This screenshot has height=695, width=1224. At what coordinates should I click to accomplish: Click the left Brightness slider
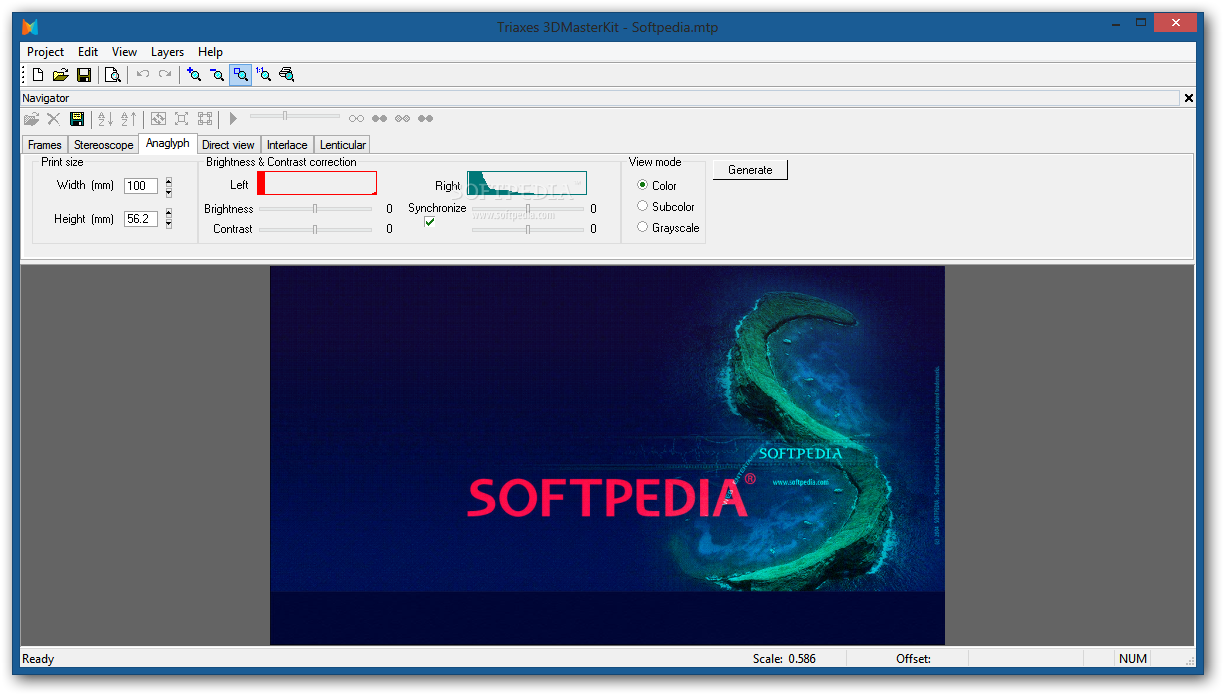pos(315,209)
